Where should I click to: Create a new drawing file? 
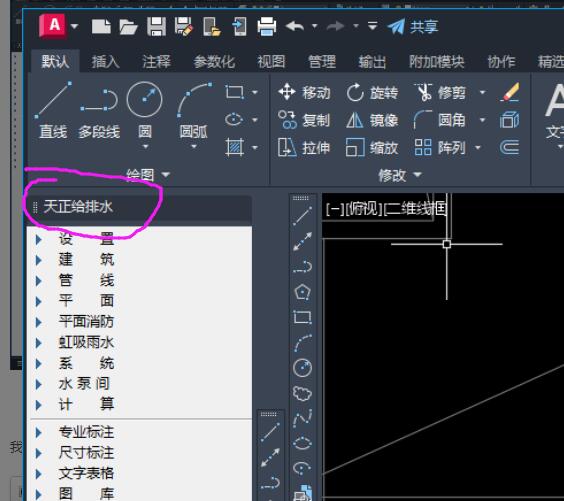[x=101, y=27]
